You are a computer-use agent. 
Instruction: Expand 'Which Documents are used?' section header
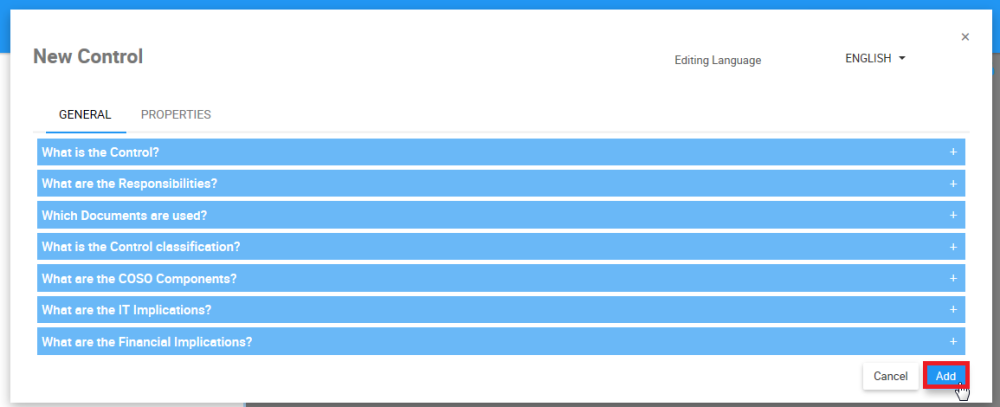(124, 215)
